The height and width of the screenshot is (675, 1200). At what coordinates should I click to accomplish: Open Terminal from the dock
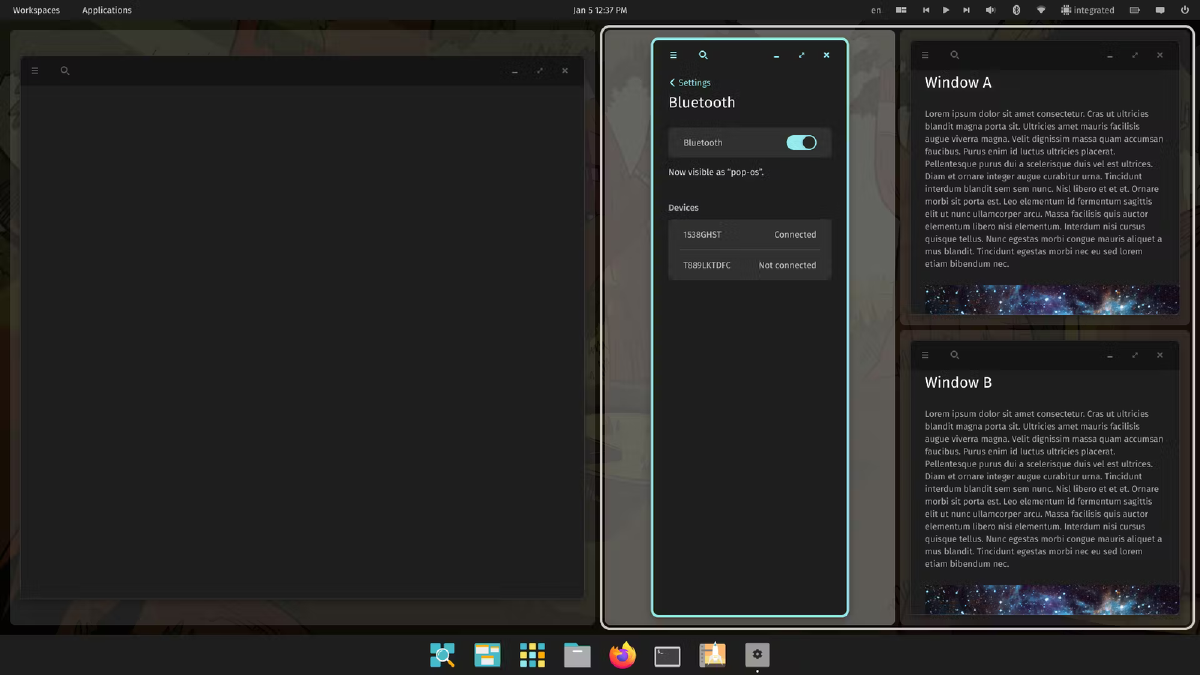pos(667,655)
